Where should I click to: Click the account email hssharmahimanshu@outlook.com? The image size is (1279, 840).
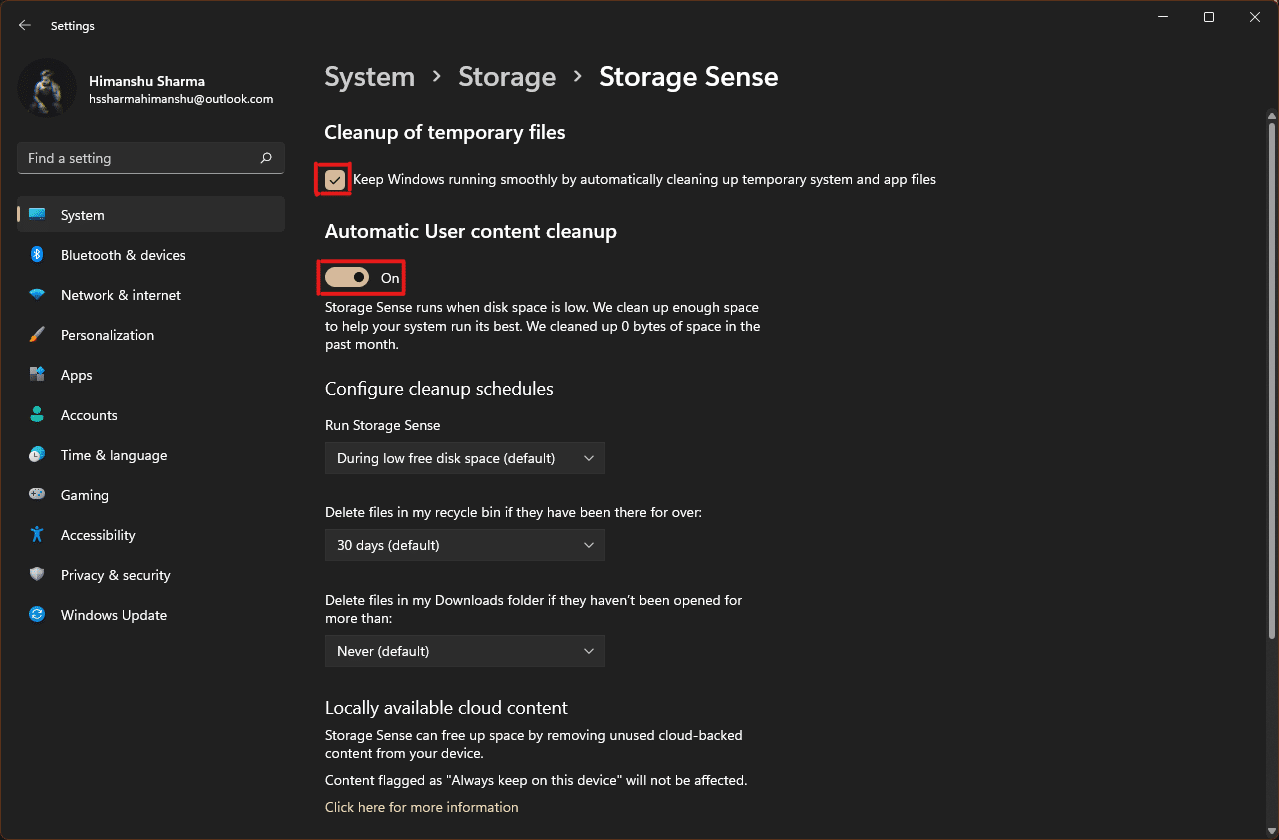[181, 99]
